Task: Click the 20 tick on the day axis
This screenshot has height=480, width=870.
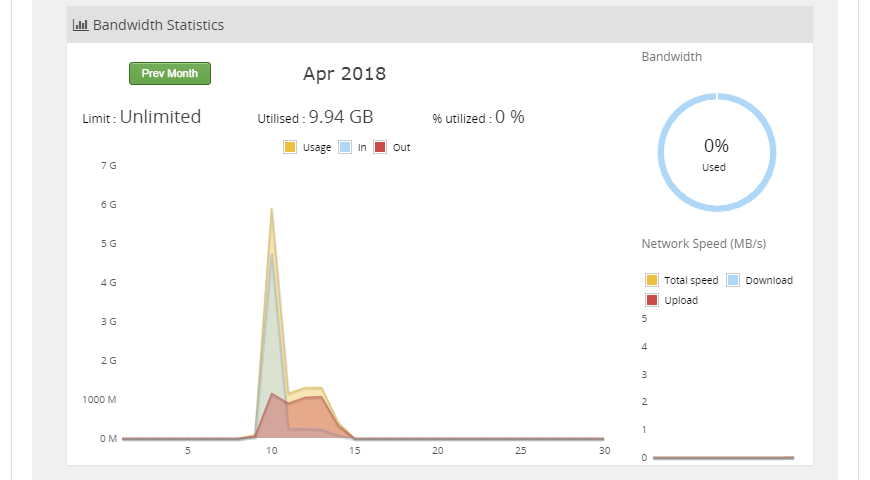Action: [438, 451]
